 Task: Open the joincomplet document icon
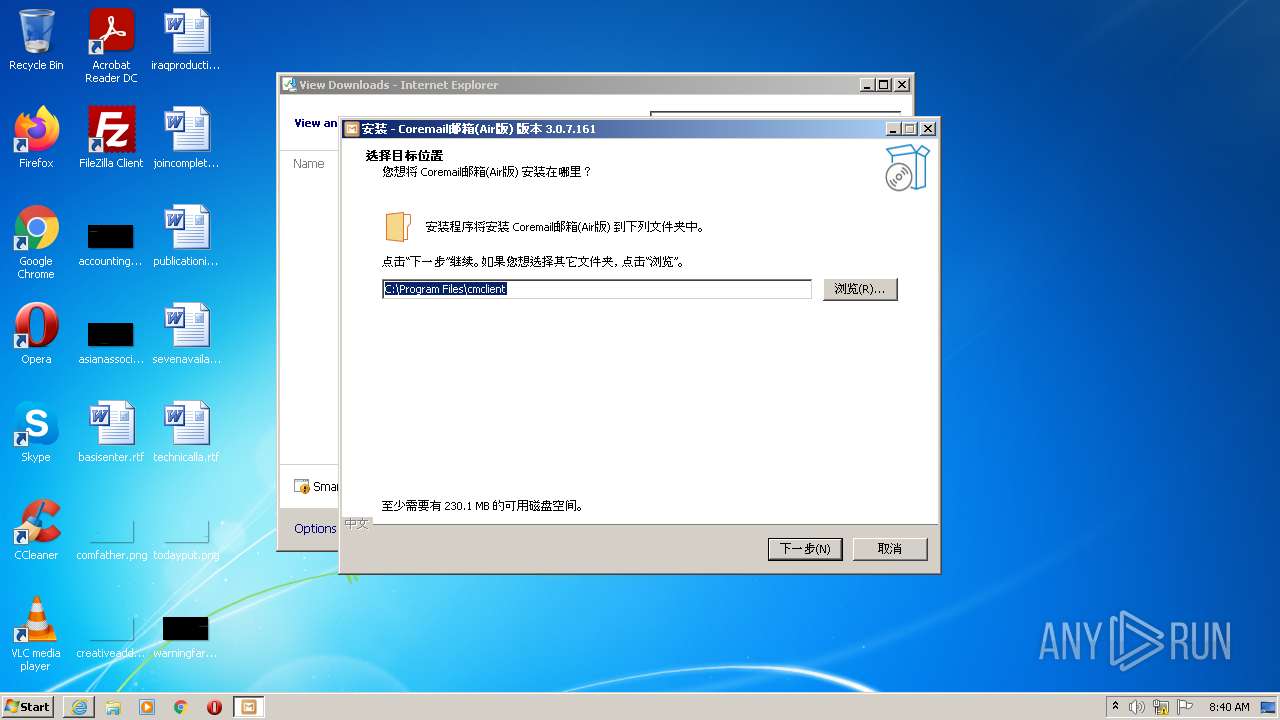(186, 138)
